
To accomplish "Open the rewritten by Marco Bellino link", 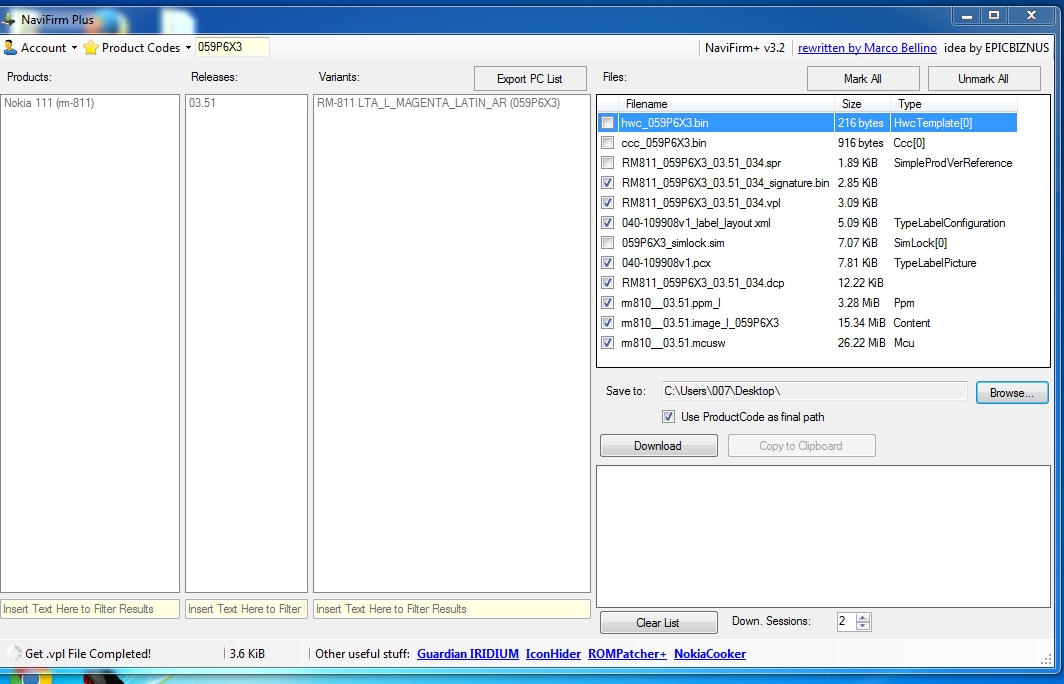I will click(867, 48).
